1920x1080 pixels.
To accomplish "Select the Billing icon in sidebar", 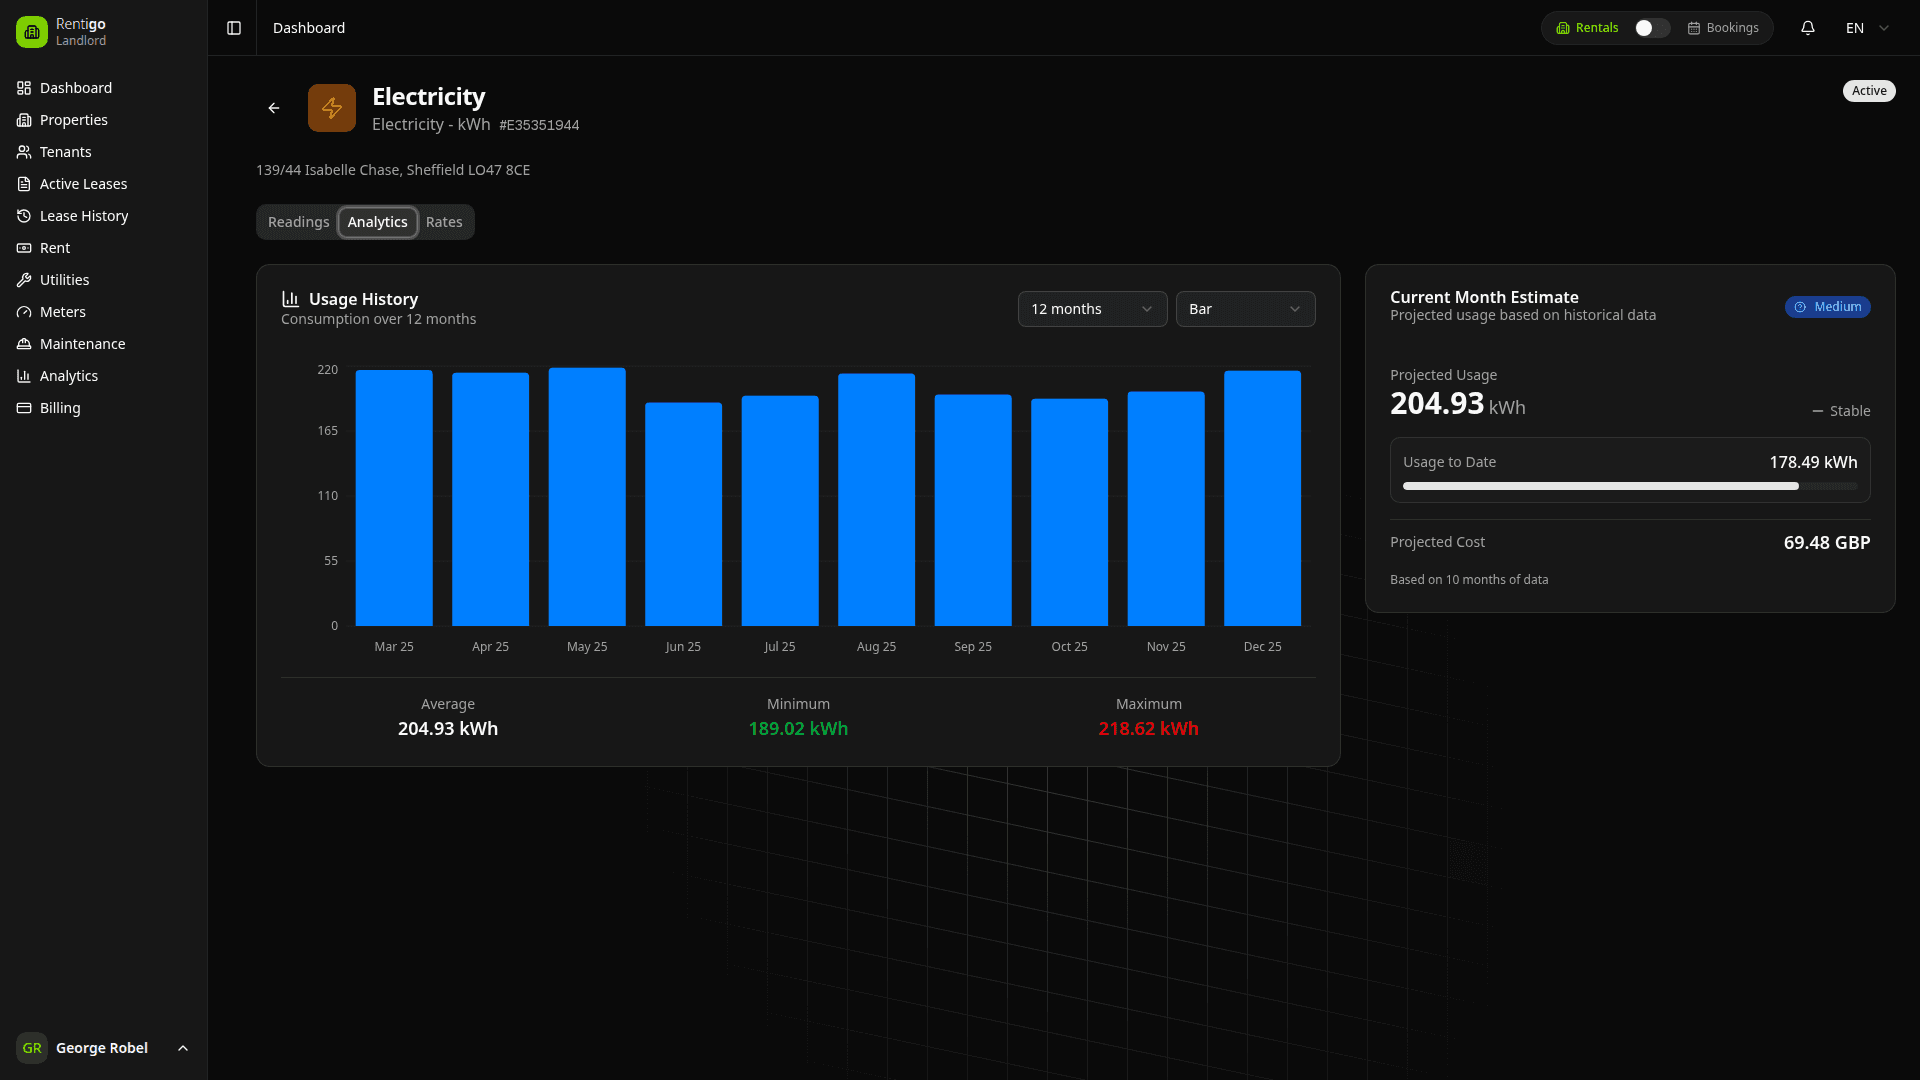I will pos(24,408).
